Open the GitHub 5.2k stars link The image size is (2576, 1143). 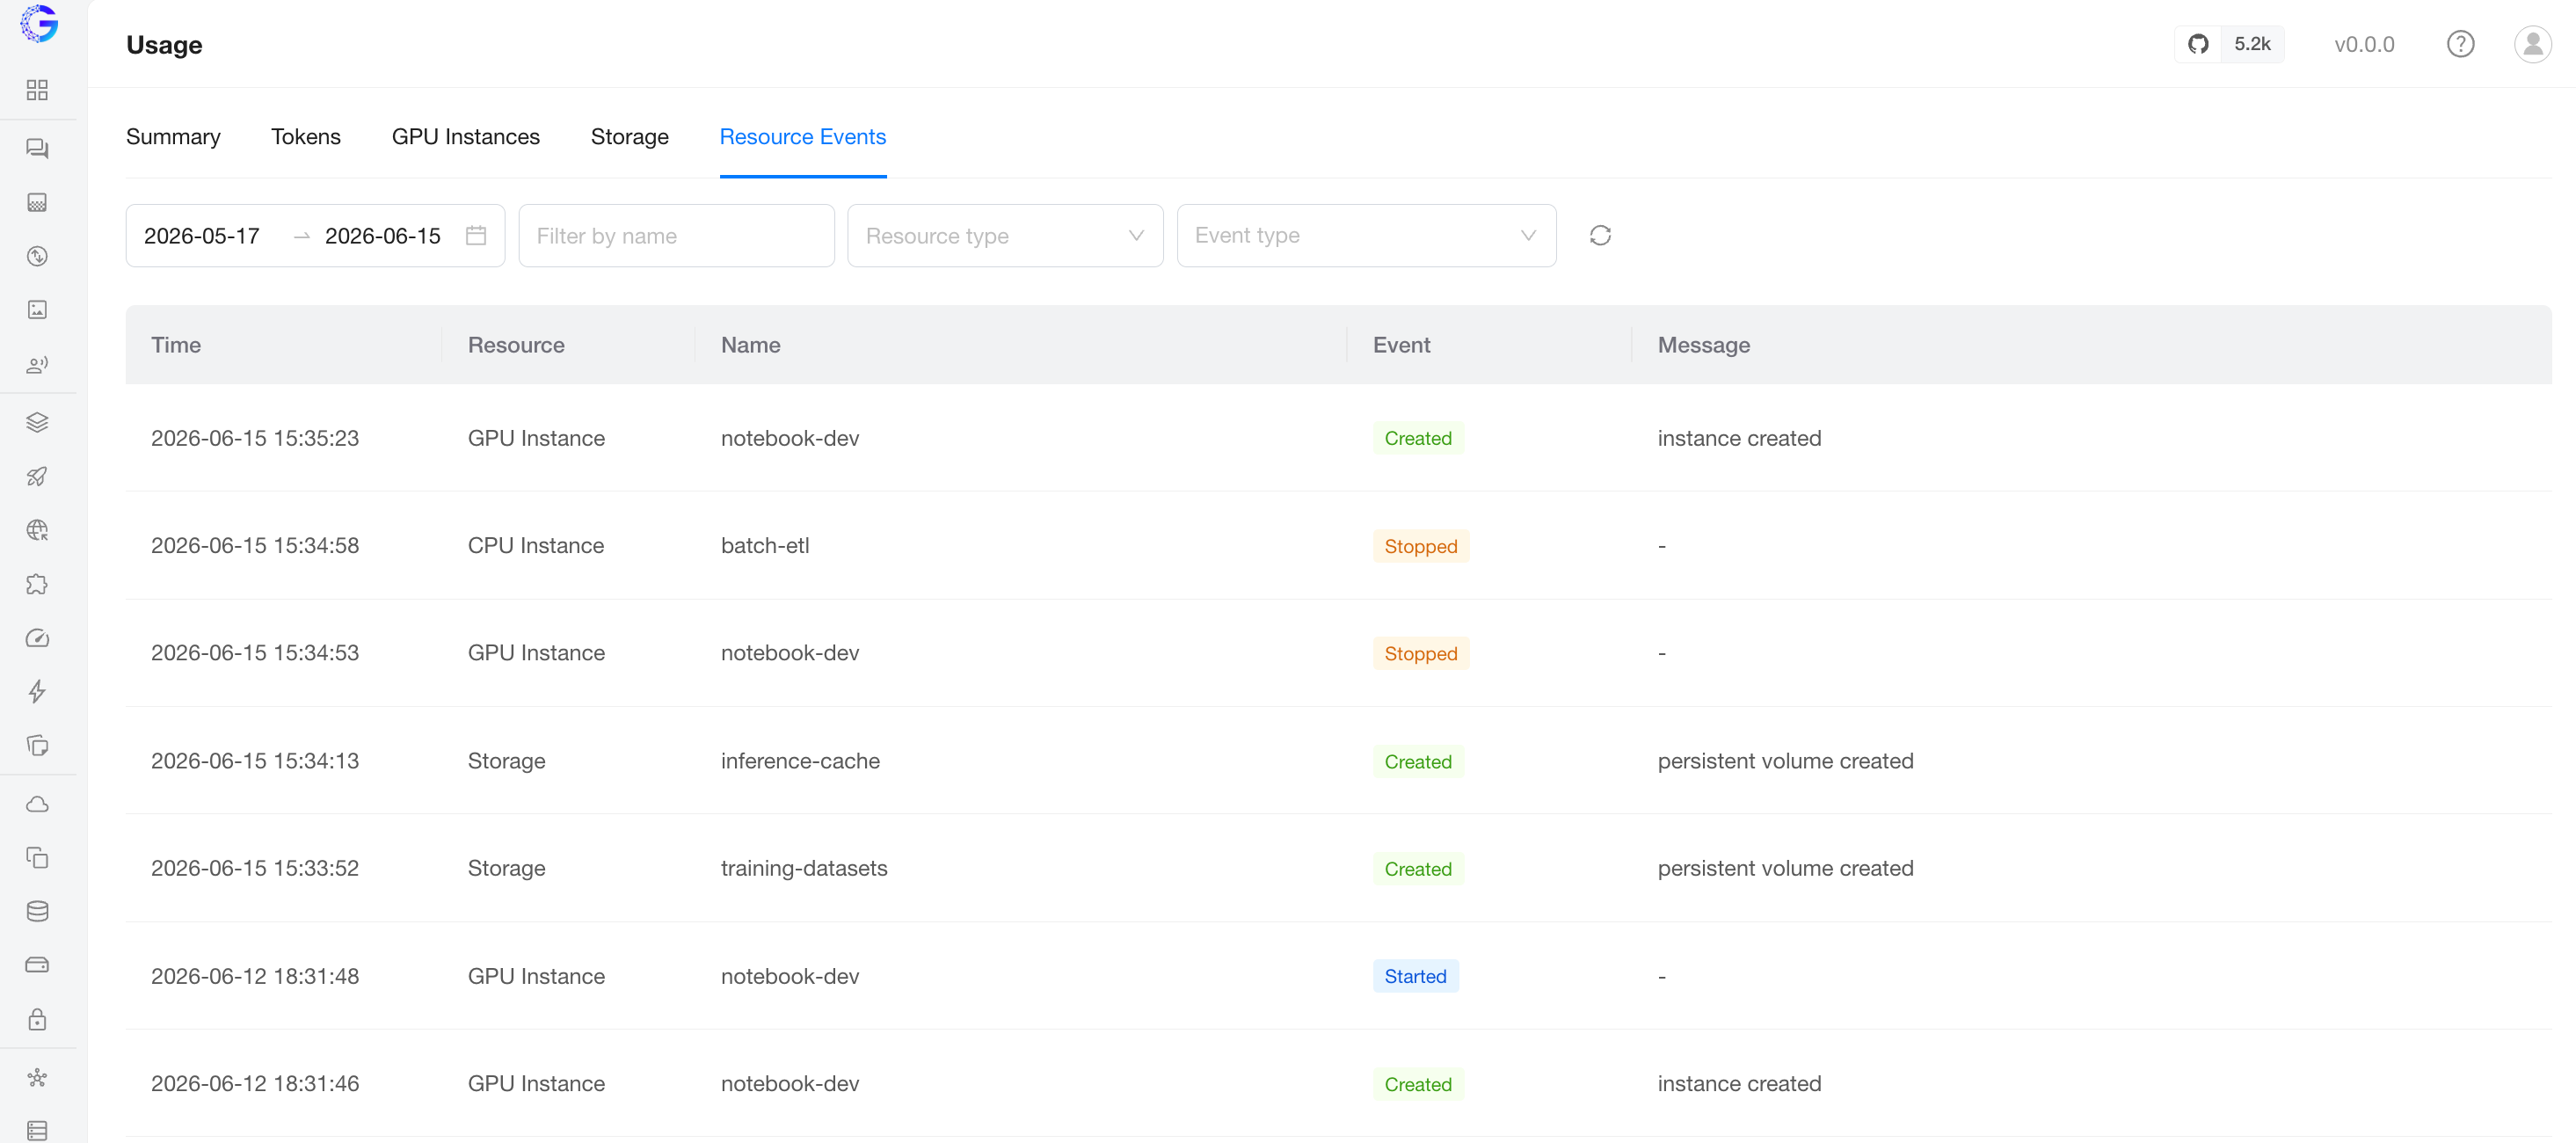click(x=2229, y=44)
